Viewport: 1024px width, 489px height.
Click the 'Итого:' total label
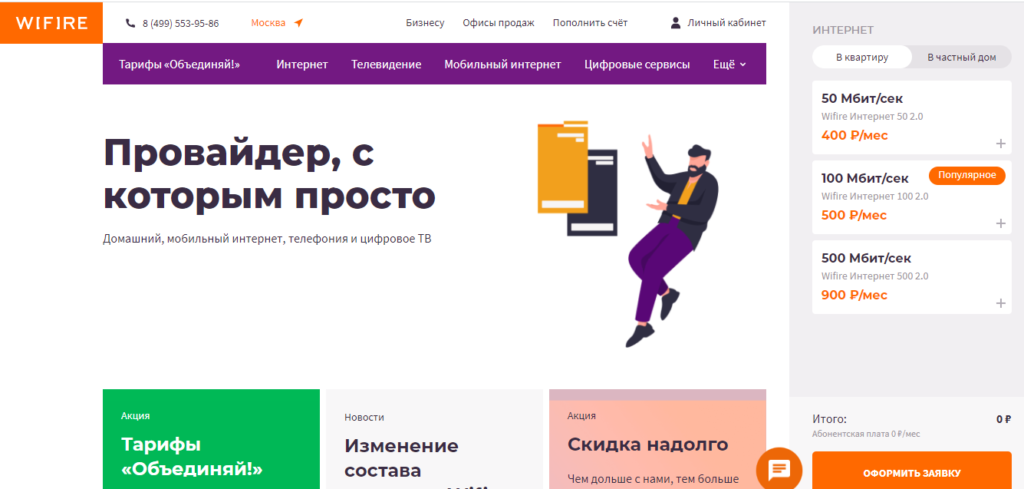(829, 419)
